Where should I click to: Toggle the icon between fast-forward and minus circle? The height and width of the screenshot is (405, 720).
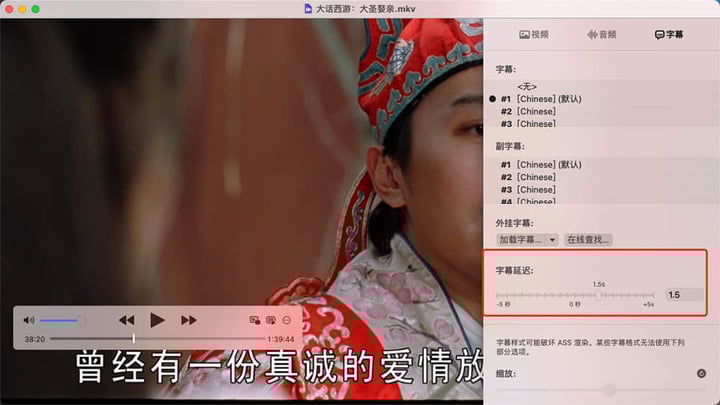[x=271, y=320]
